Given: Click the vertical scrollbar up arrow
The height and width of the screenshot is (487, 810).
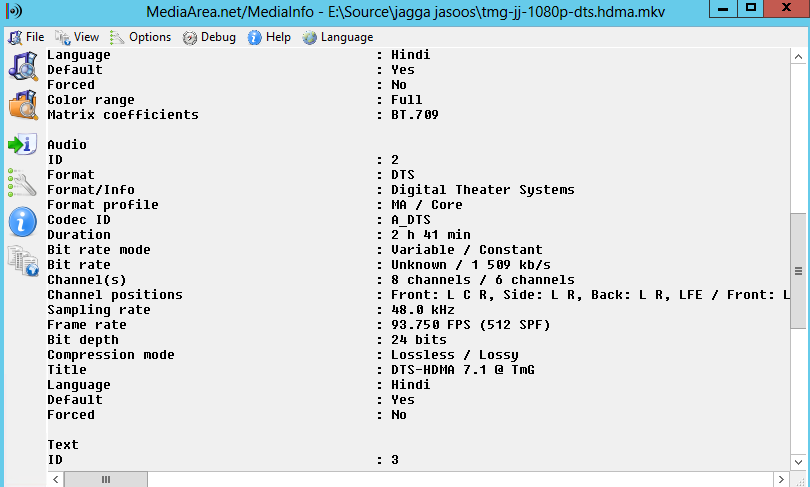Looking at the screenshot, I should pos(798,54).
